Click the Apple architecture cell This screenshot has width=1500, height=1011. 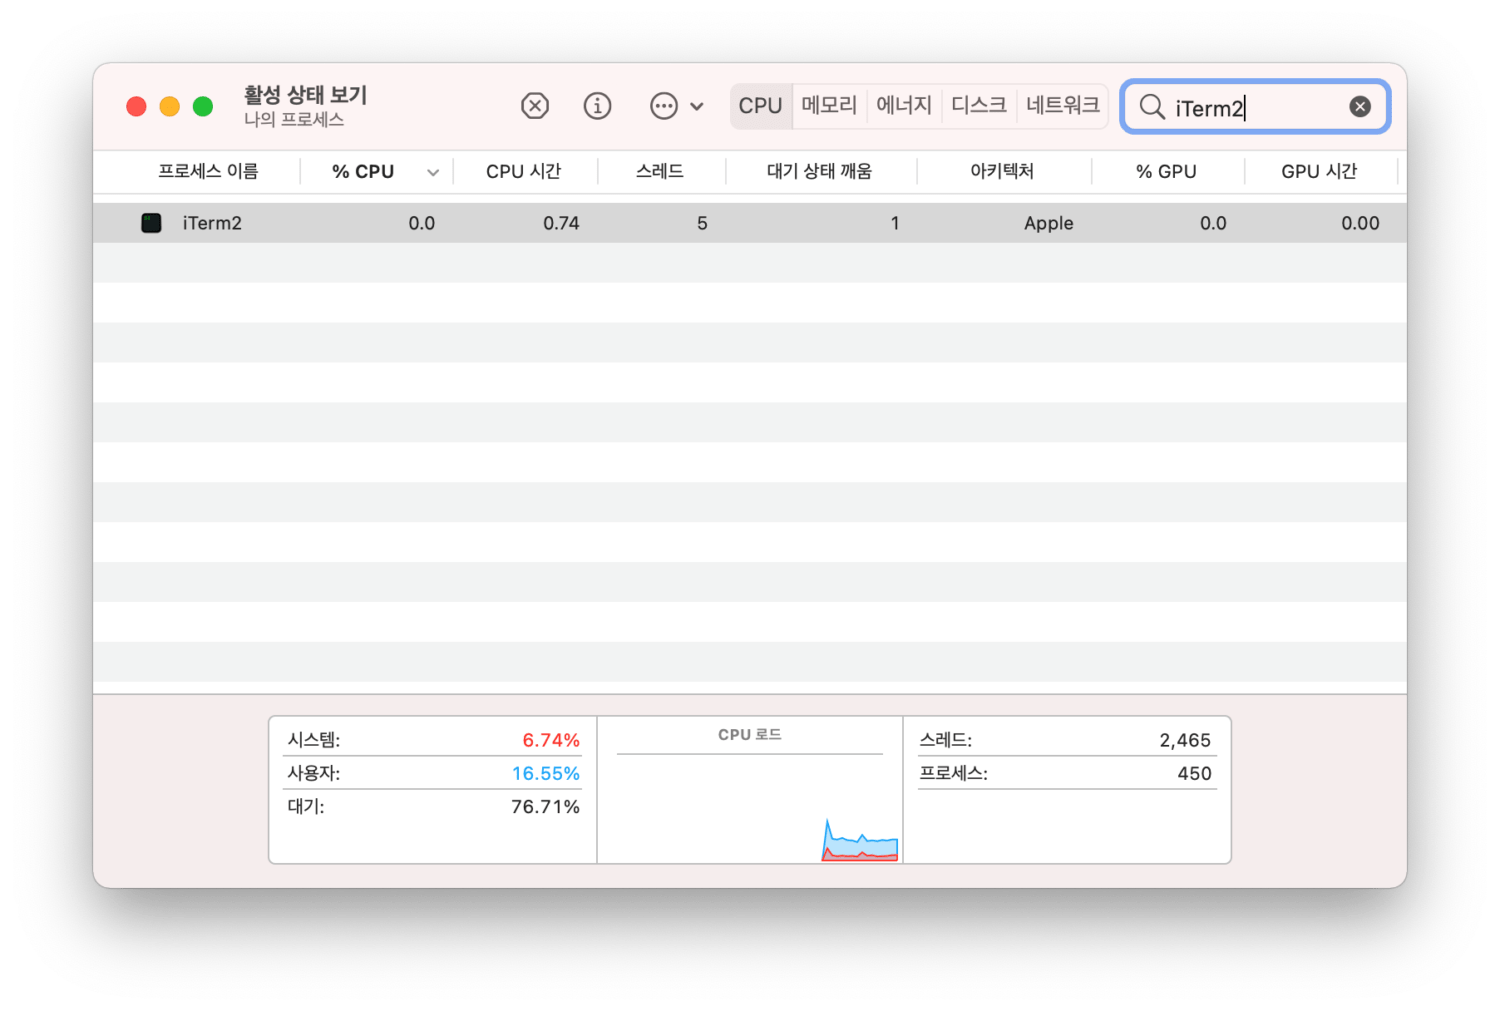(x=1048, y=223)
